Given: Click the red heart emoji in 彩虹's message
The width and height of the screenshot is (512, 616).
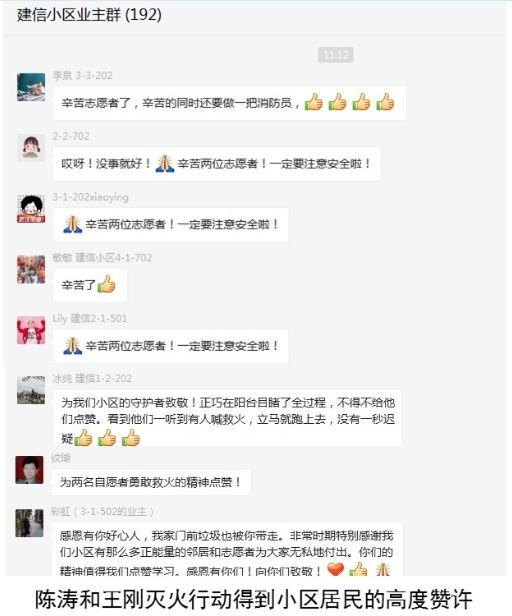Looking at the screenshot, I should tap(336, 569).
